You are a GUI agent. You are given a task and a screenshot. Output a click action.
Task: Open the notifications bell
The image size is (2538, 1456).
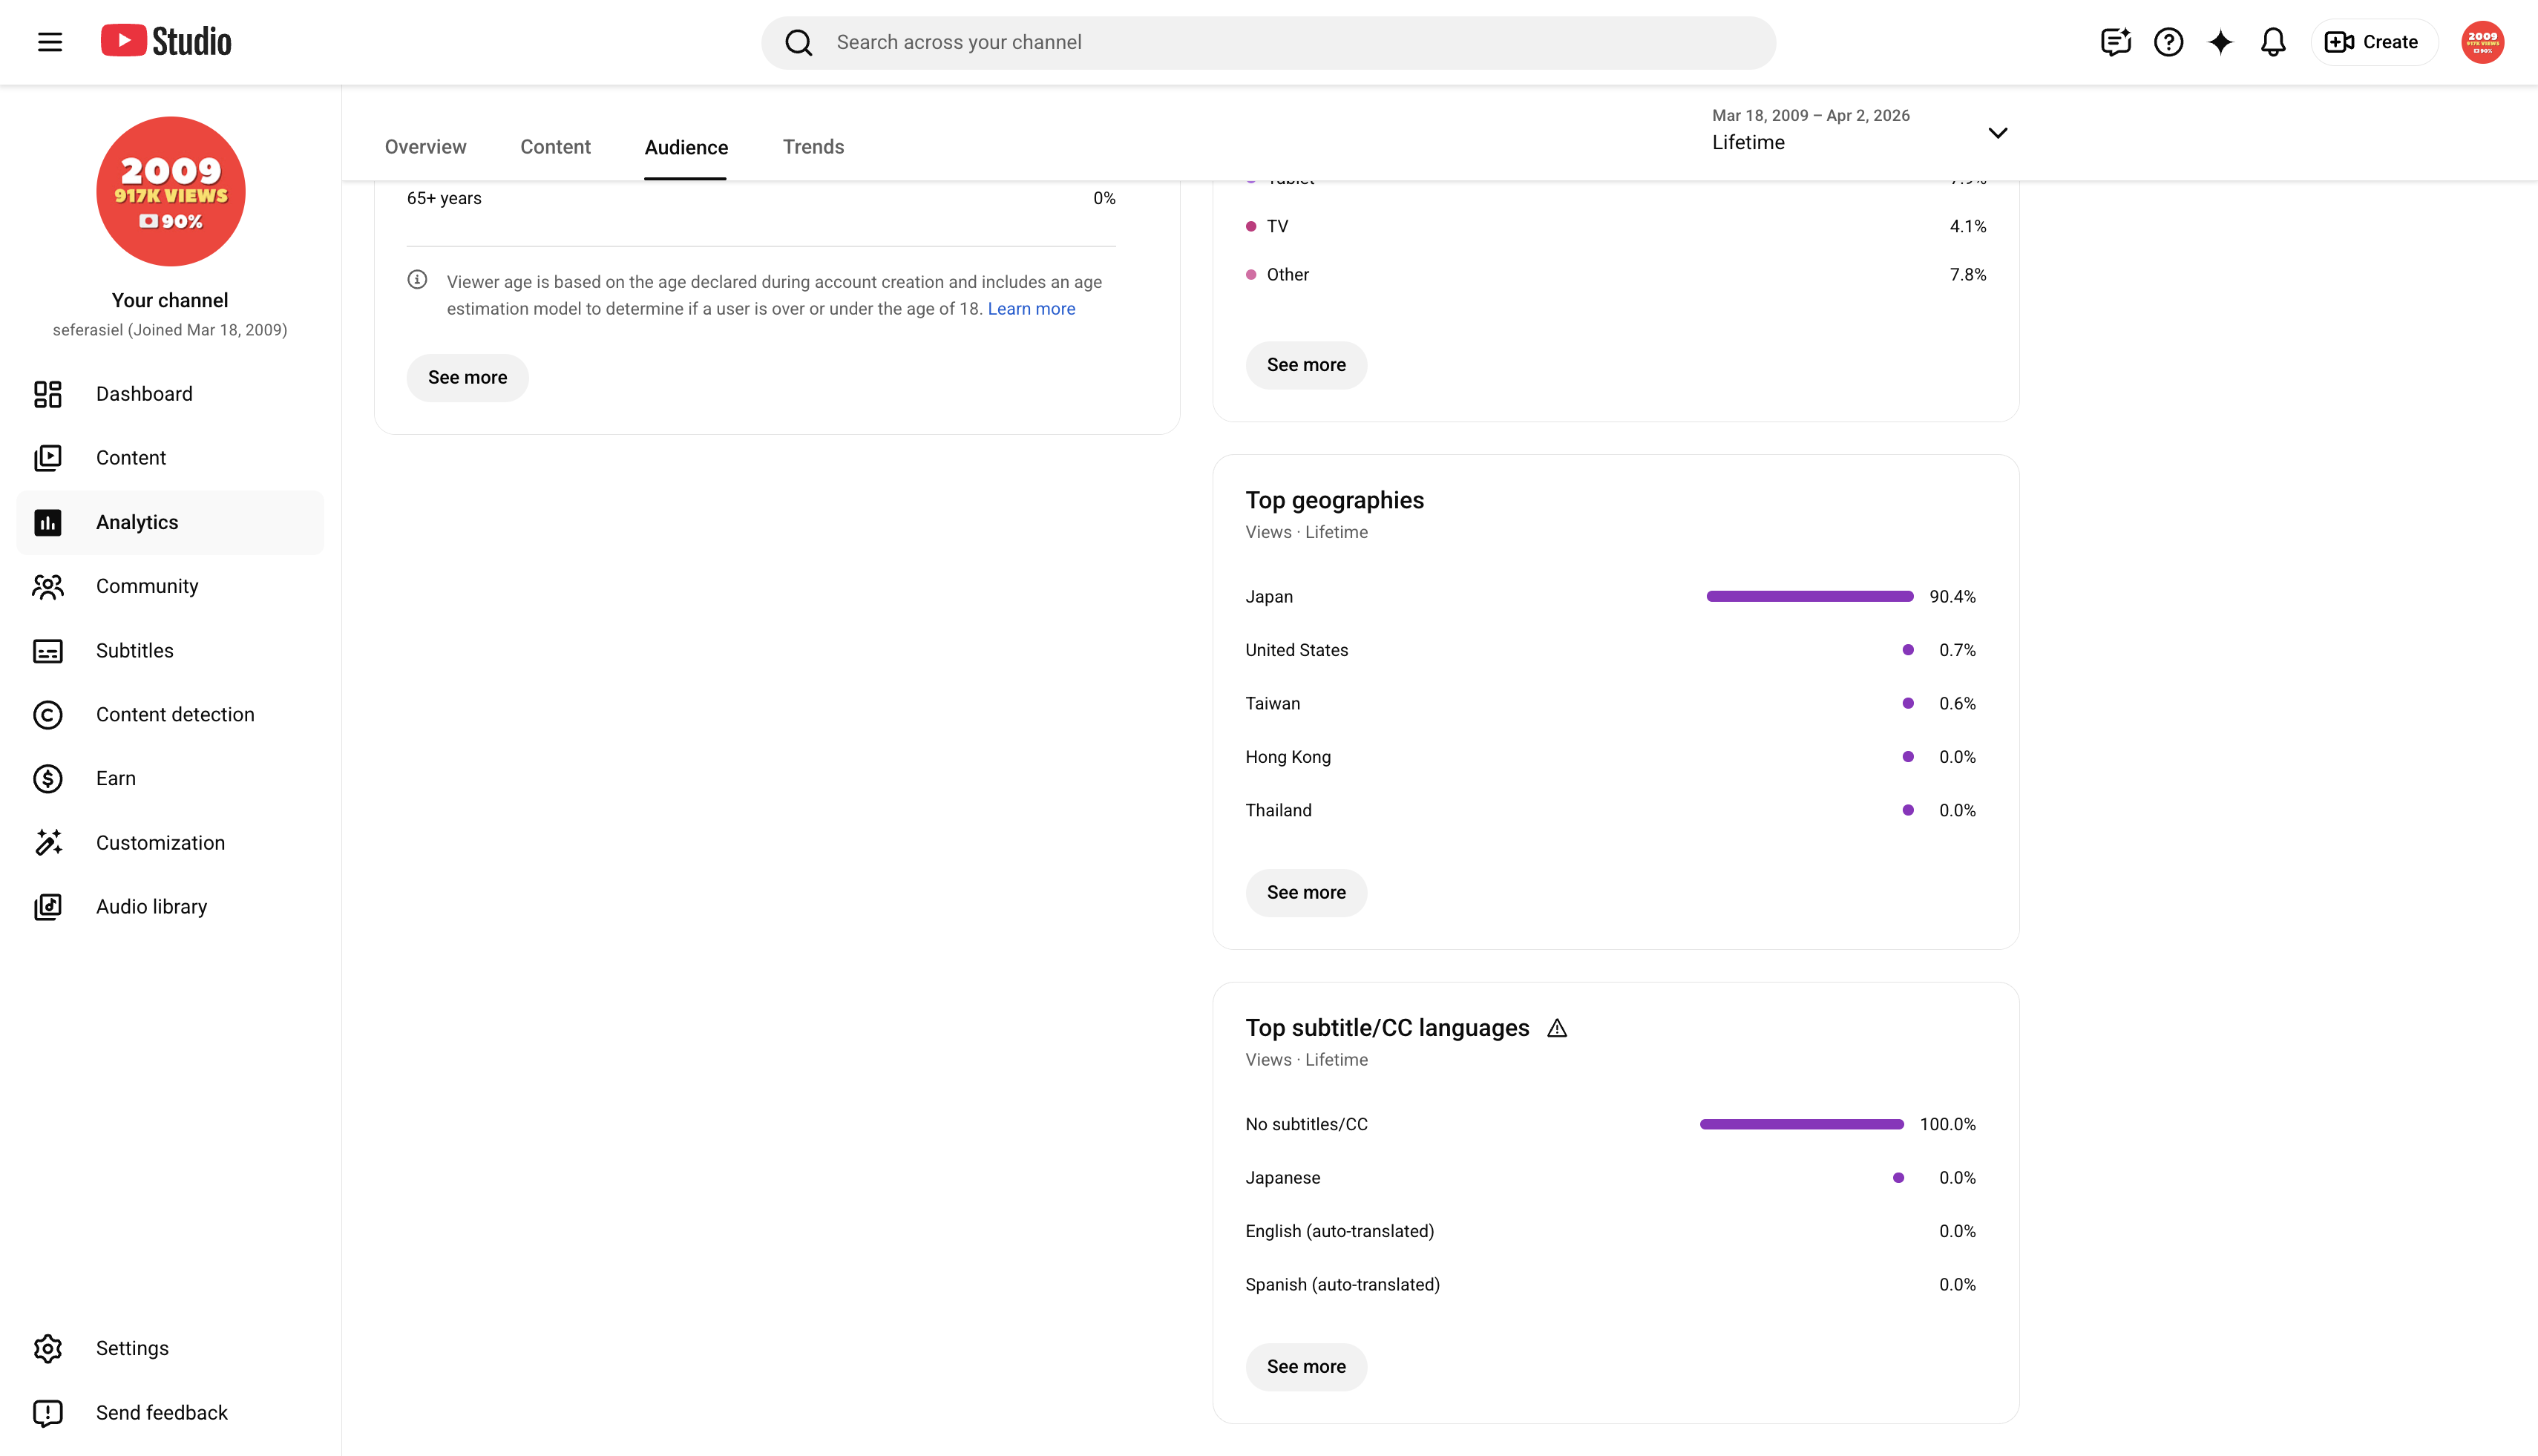(x=2273, y=42)
